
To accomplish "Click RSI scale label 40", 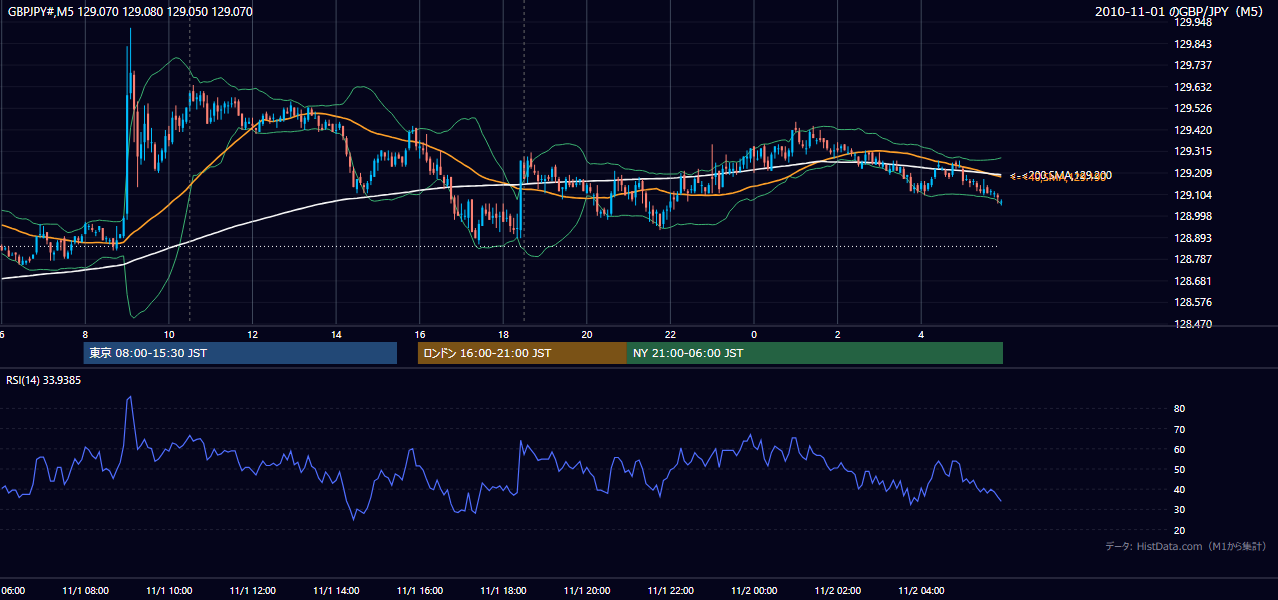I will (1180, 490).
